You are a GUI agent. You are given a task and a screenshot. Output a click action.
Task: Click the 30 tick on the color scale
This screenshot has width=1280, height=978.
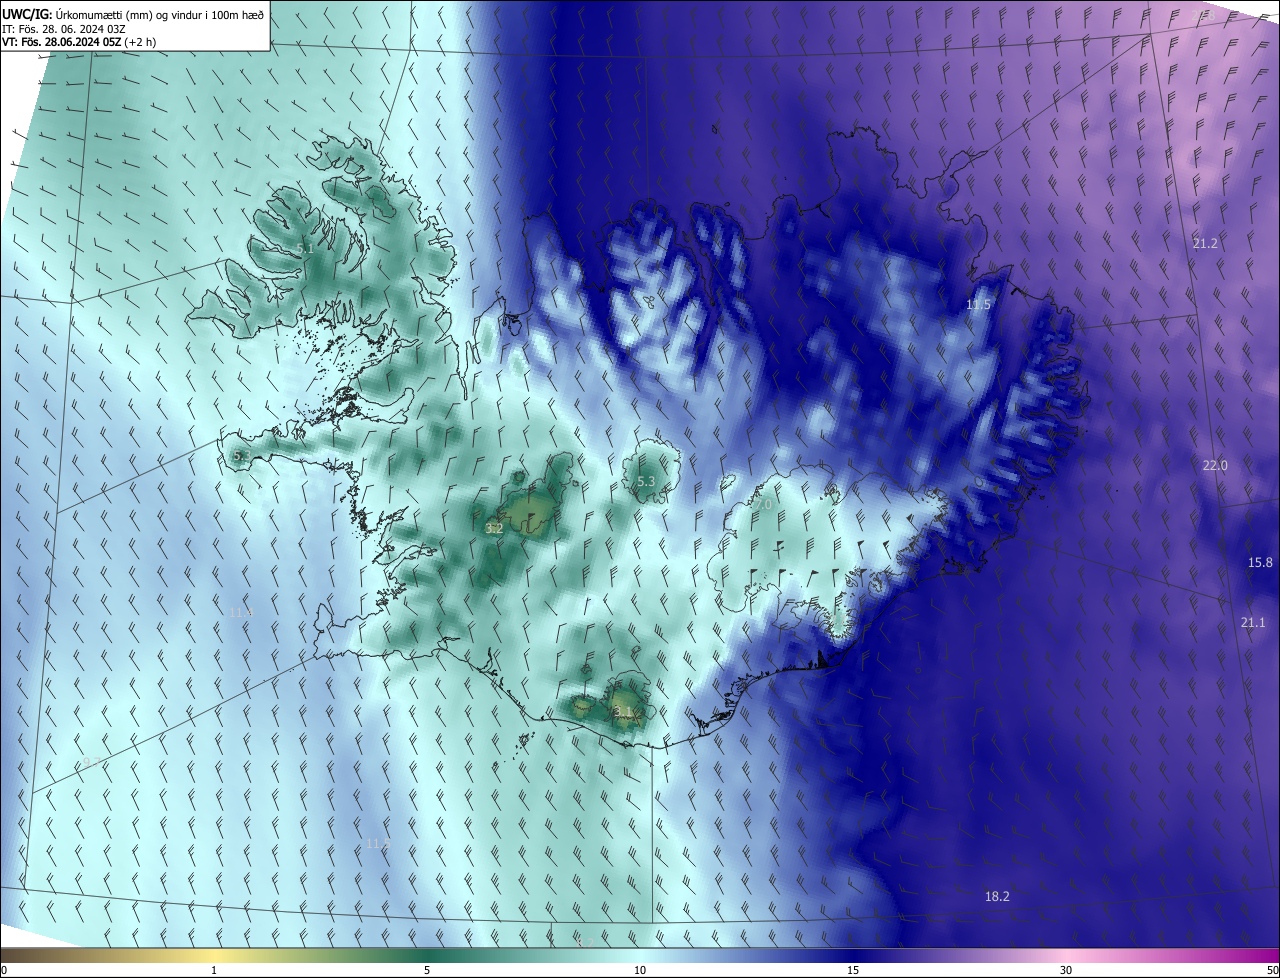pos(1066,970)
